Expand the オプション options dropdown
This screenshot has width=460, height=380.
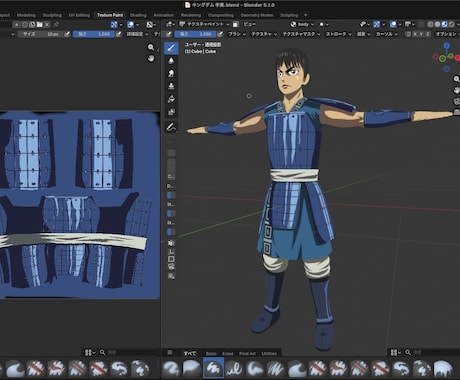[447, 34]
